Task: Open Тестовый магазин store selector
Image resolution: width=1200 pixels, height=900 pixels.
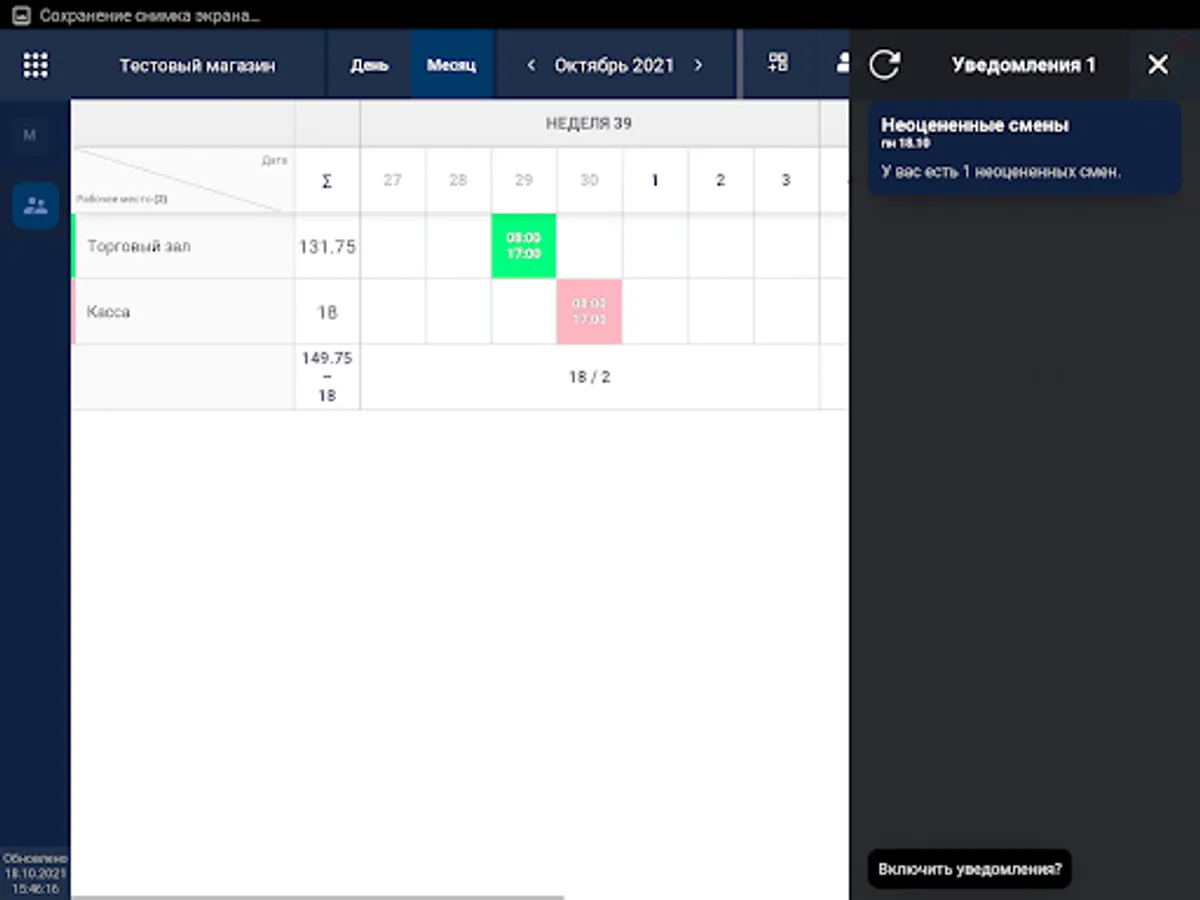Action: coord(197,66)
